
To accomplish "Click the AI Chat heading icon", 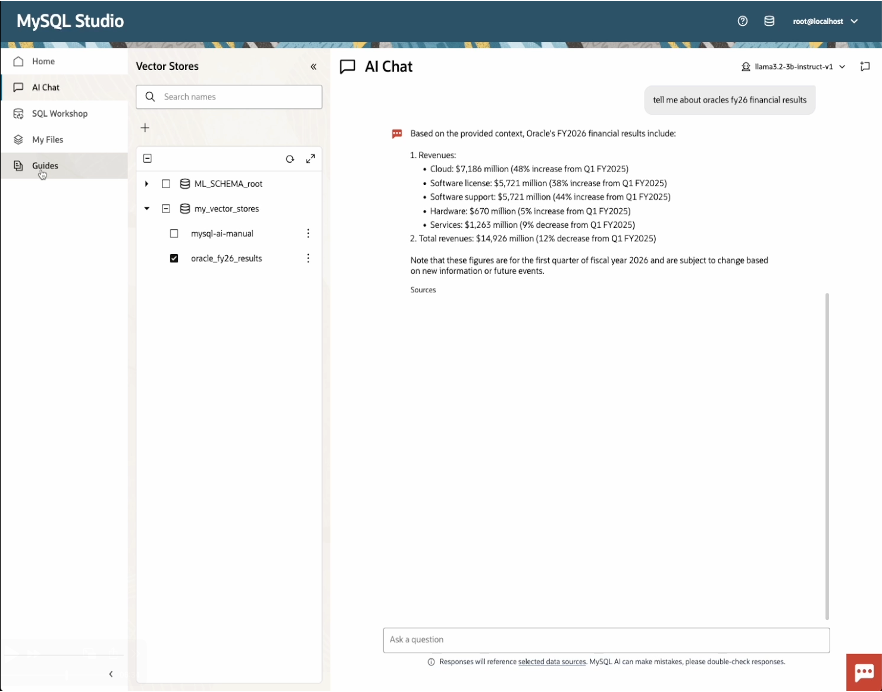I will 348,66.
